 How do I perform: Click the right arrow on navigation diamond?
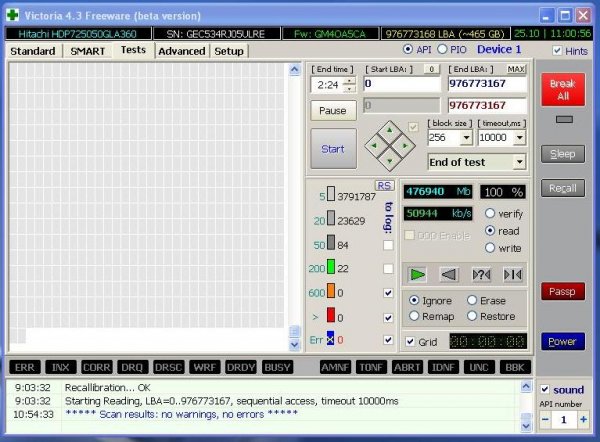404,146
